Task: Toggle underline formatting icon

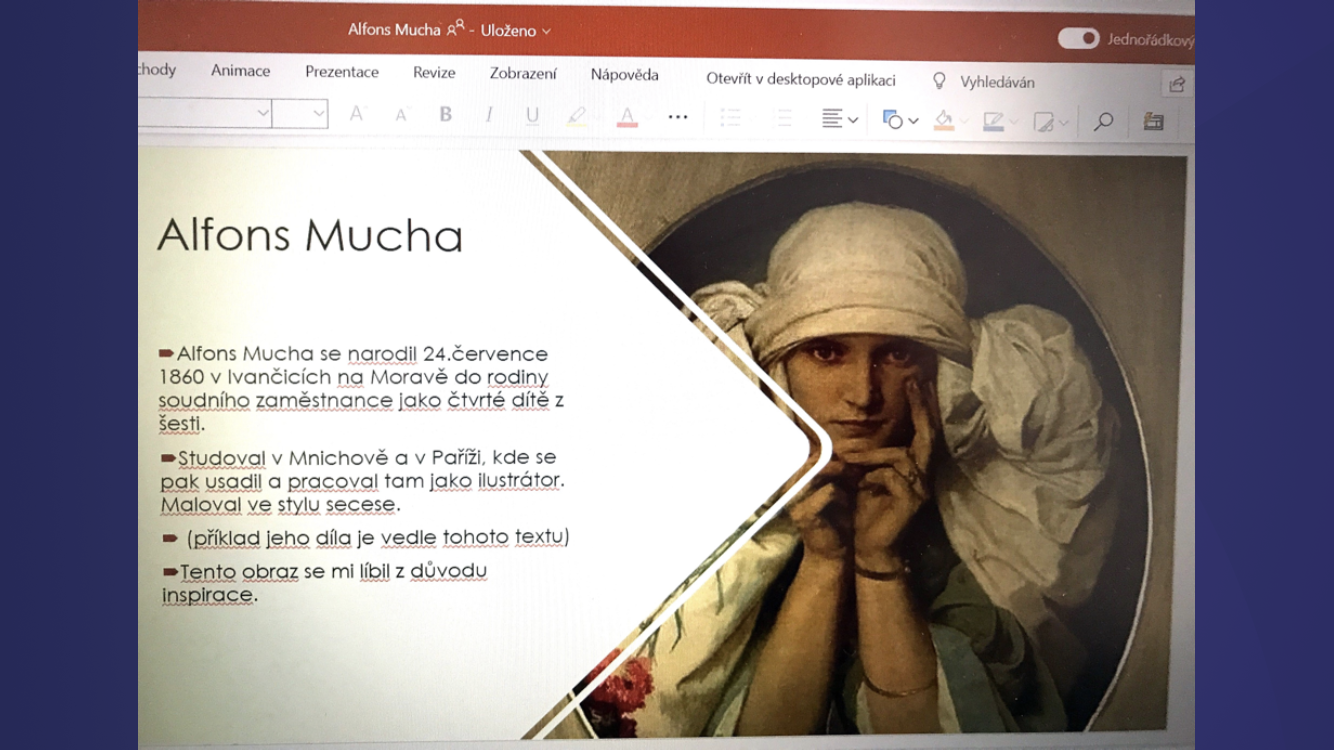Action: coord(532,116)
